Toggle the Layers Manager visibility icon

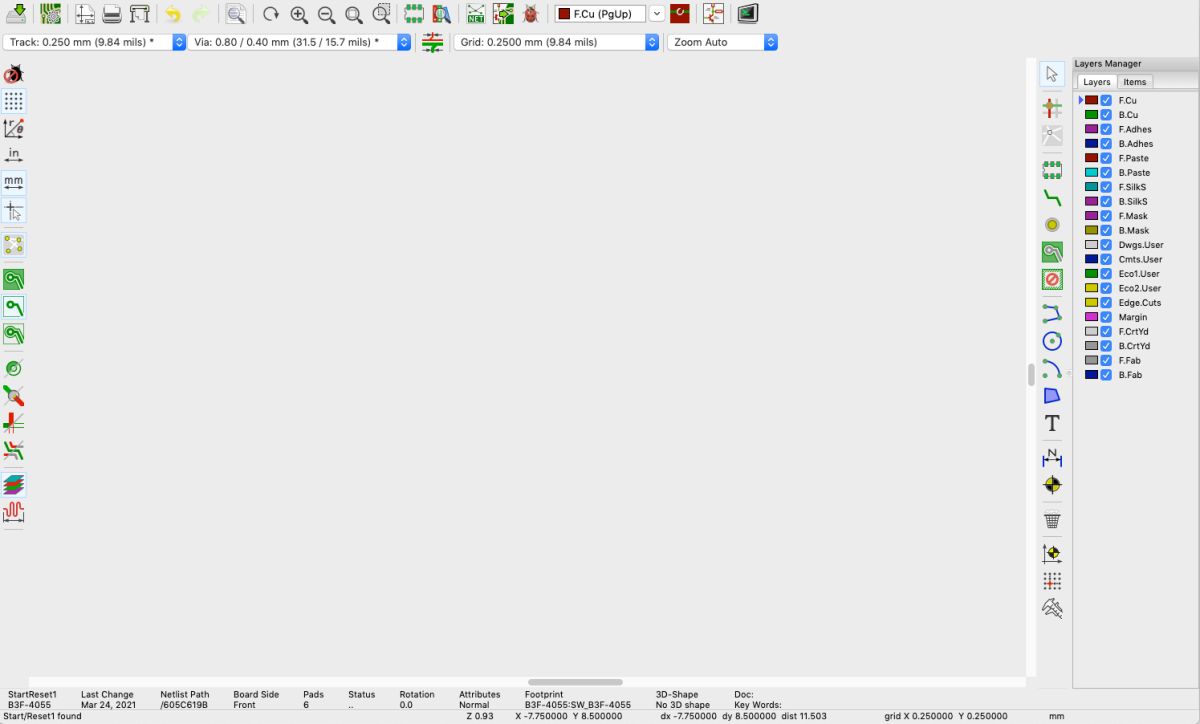click(x=14, y=485)
